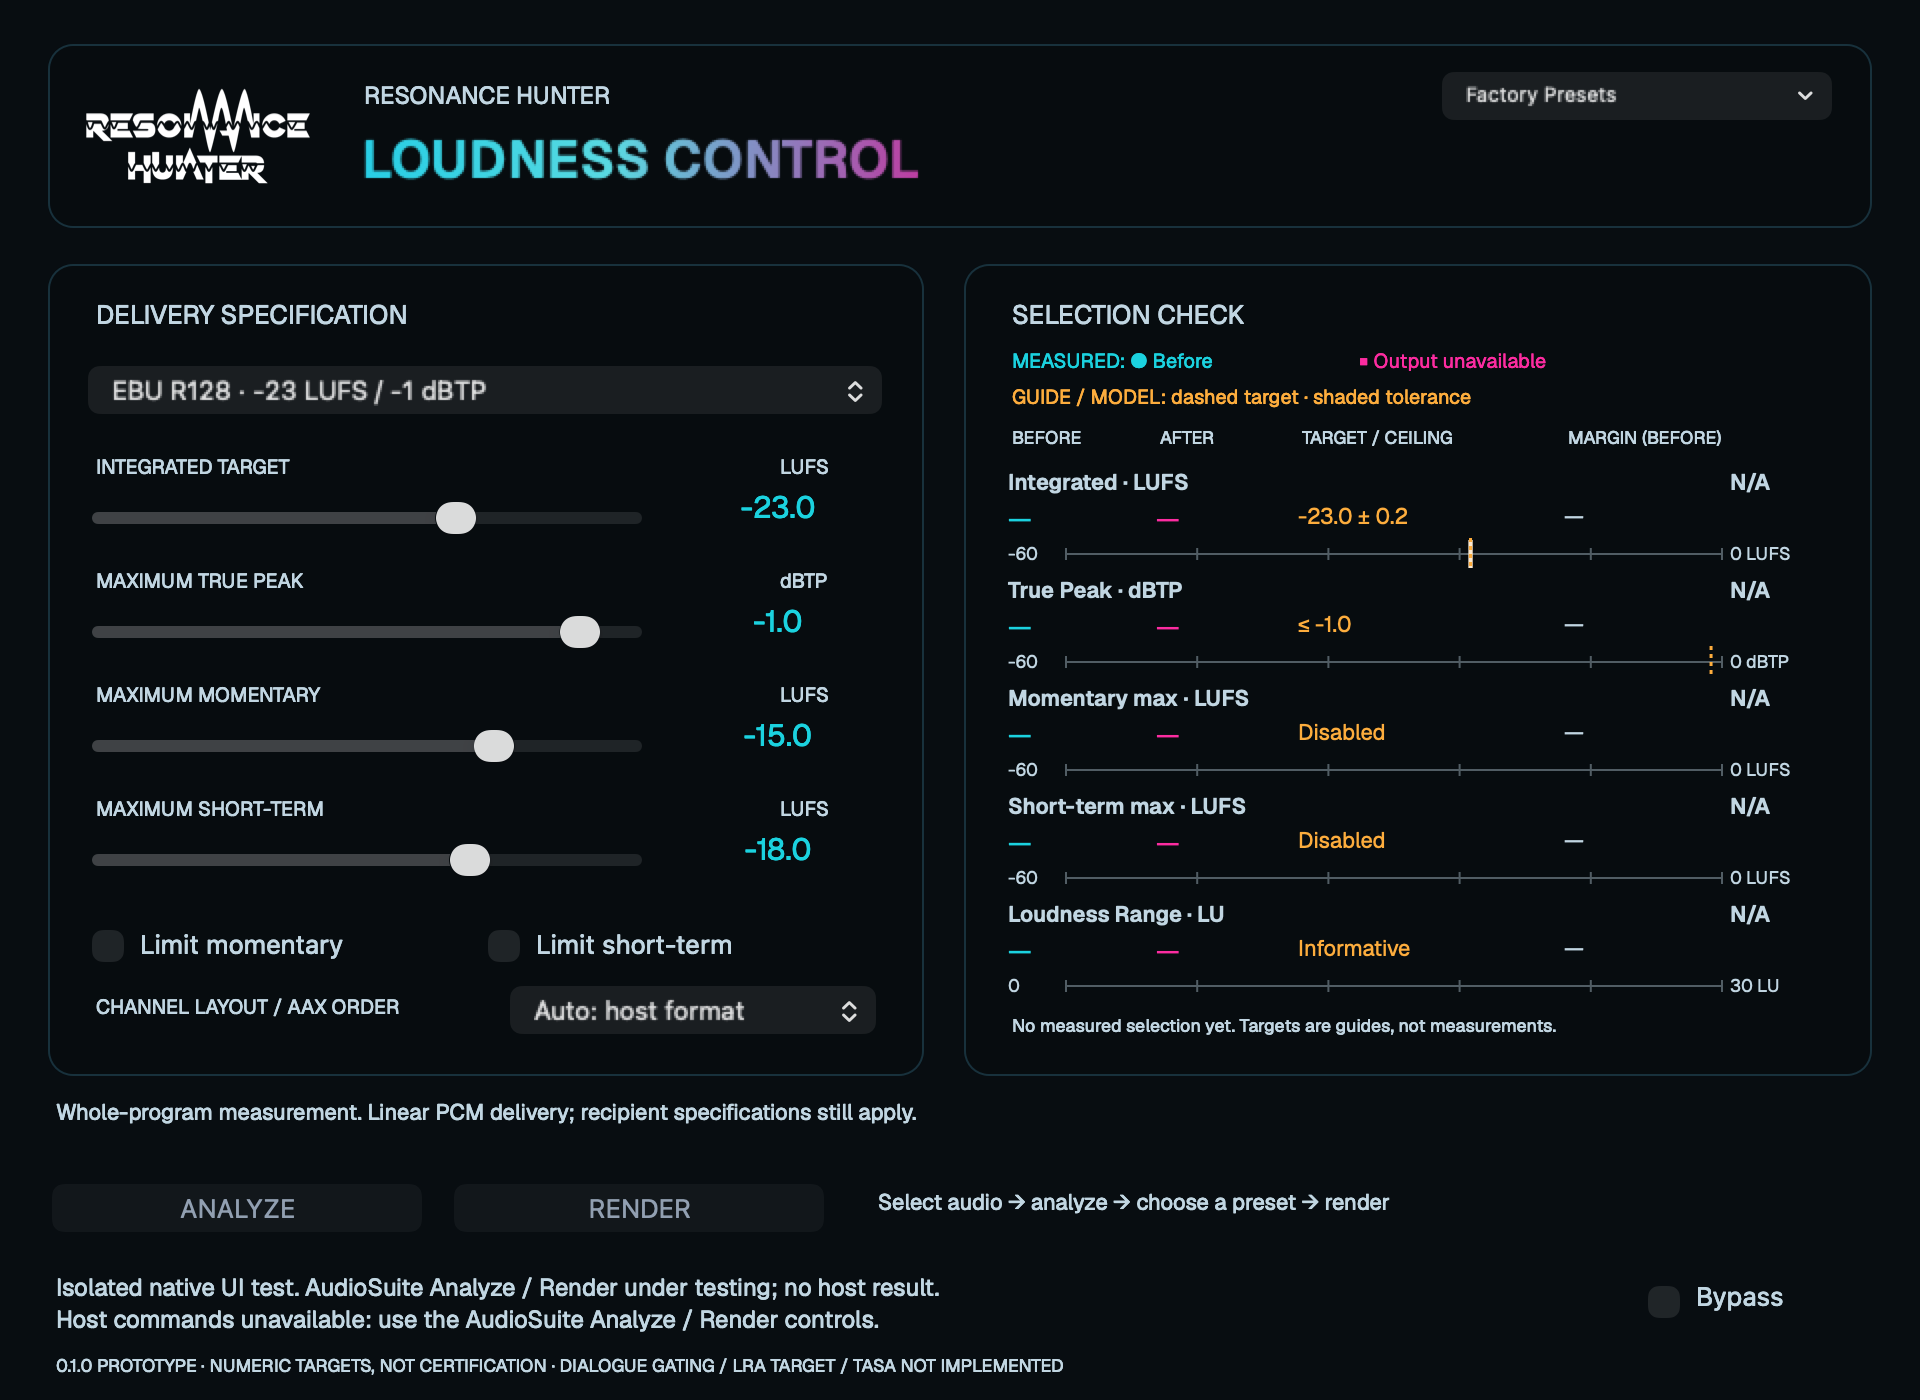This screenshot has height=1400, width=1920.
Task: Click the Disabled label in Momentary max row
Action: 1341,732
